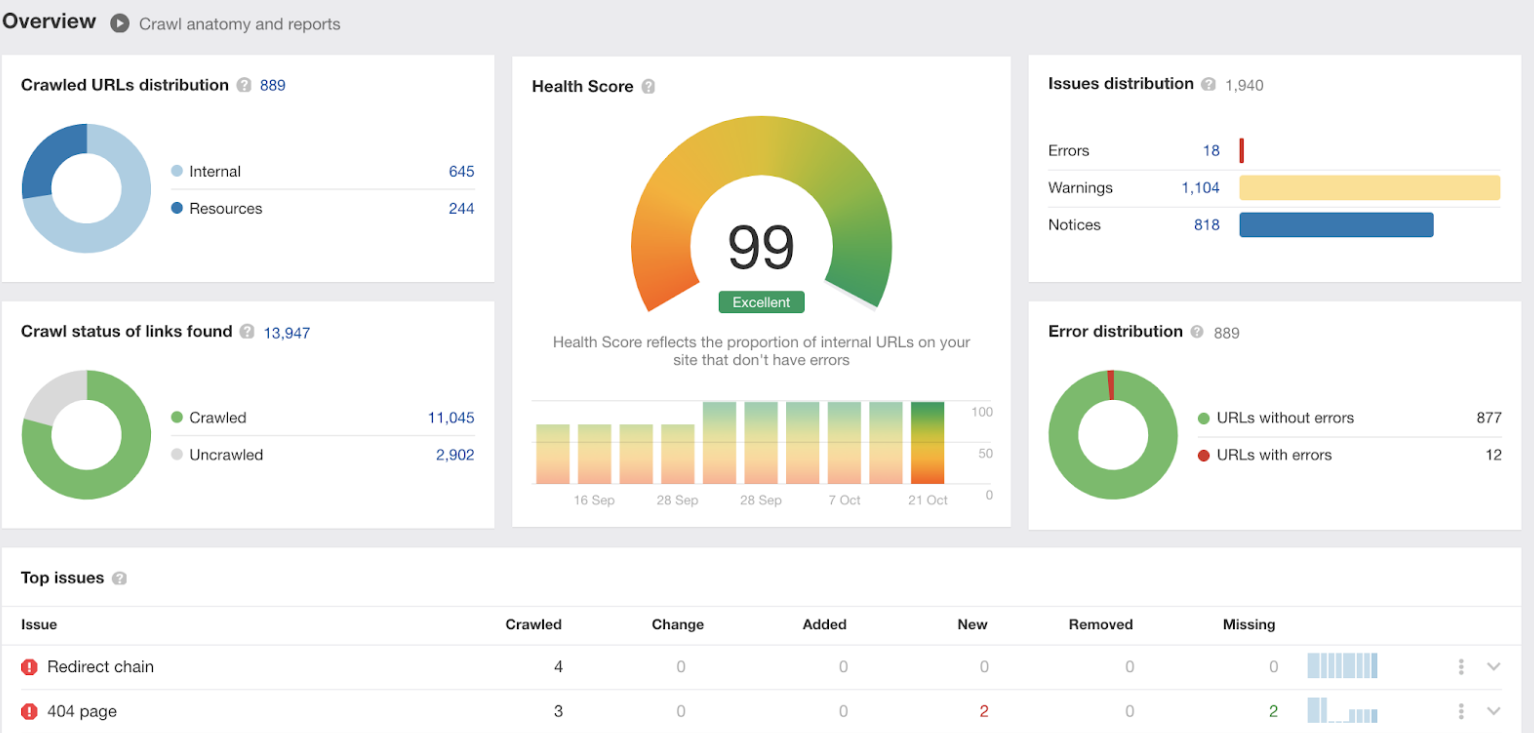Viewport: 1534px width, 733px height.
Task: Expand the Redirect chain row
Action: [1493, 667]
